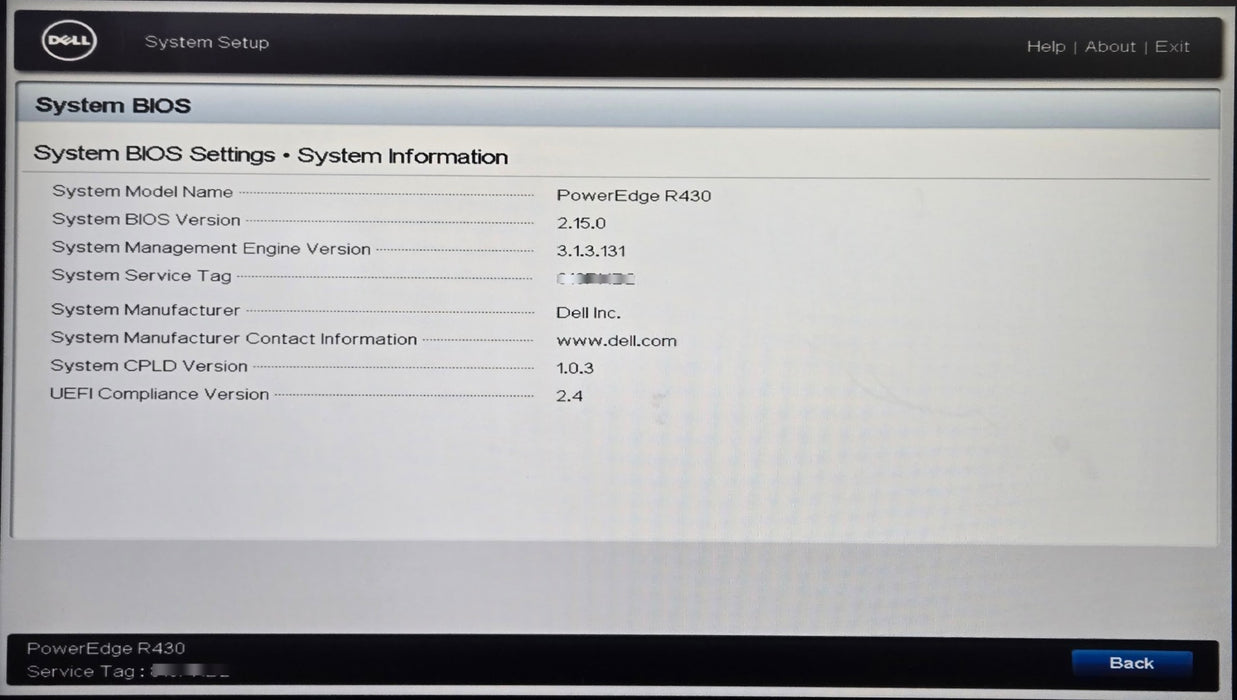Click the www.dell.com value
This screenshot has width=1237, height=700.
[616, 341]
